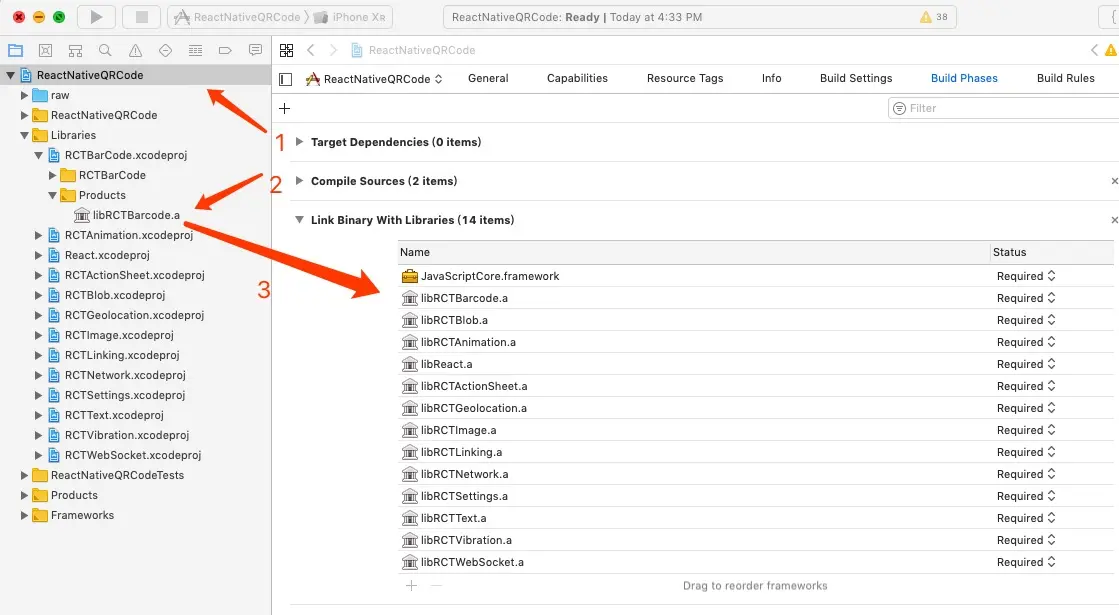Expand RCTAnimation.xcodeproj
The image size is (1119, 615).
39,235
